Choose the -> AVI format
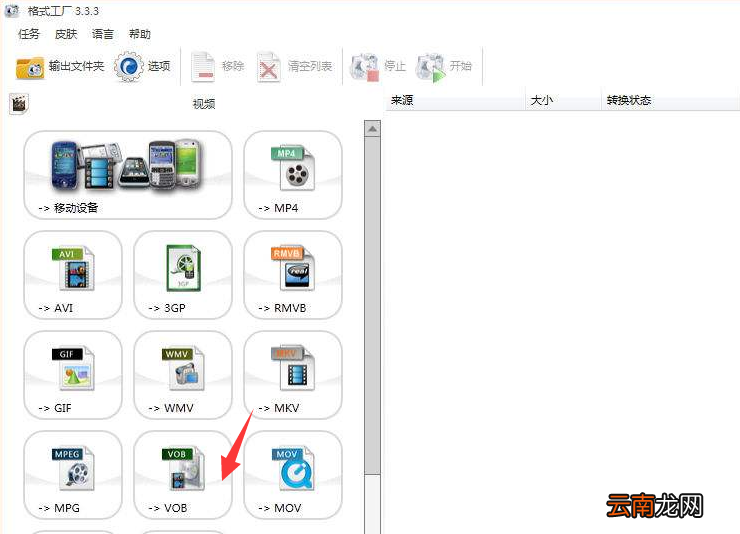The image size is (740, 534). pos(73,275)
